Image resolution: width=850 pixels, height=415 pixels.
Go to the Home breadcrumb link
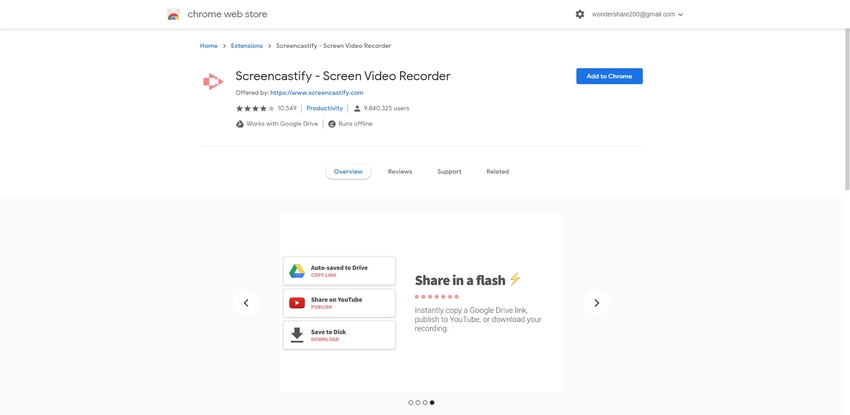(x=209, y=46)
